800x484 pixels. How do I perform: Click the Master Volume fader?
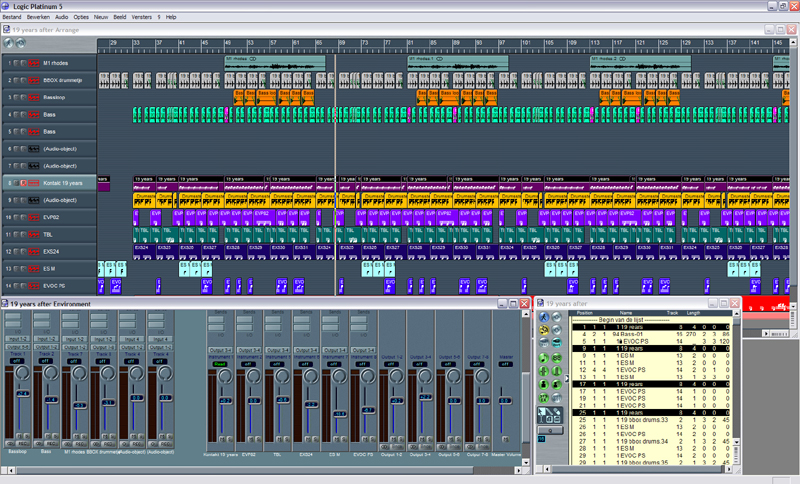point(505,401)
